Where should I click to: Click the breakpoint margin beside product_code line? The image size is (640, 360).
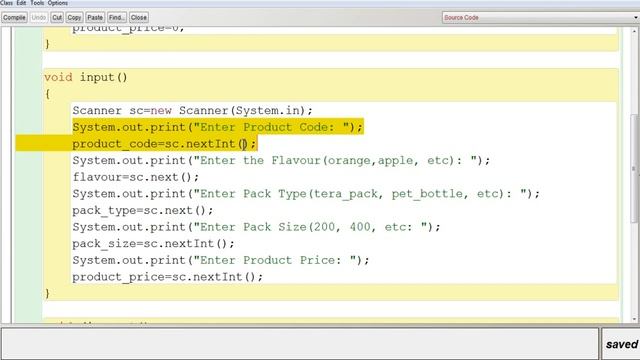29,144
